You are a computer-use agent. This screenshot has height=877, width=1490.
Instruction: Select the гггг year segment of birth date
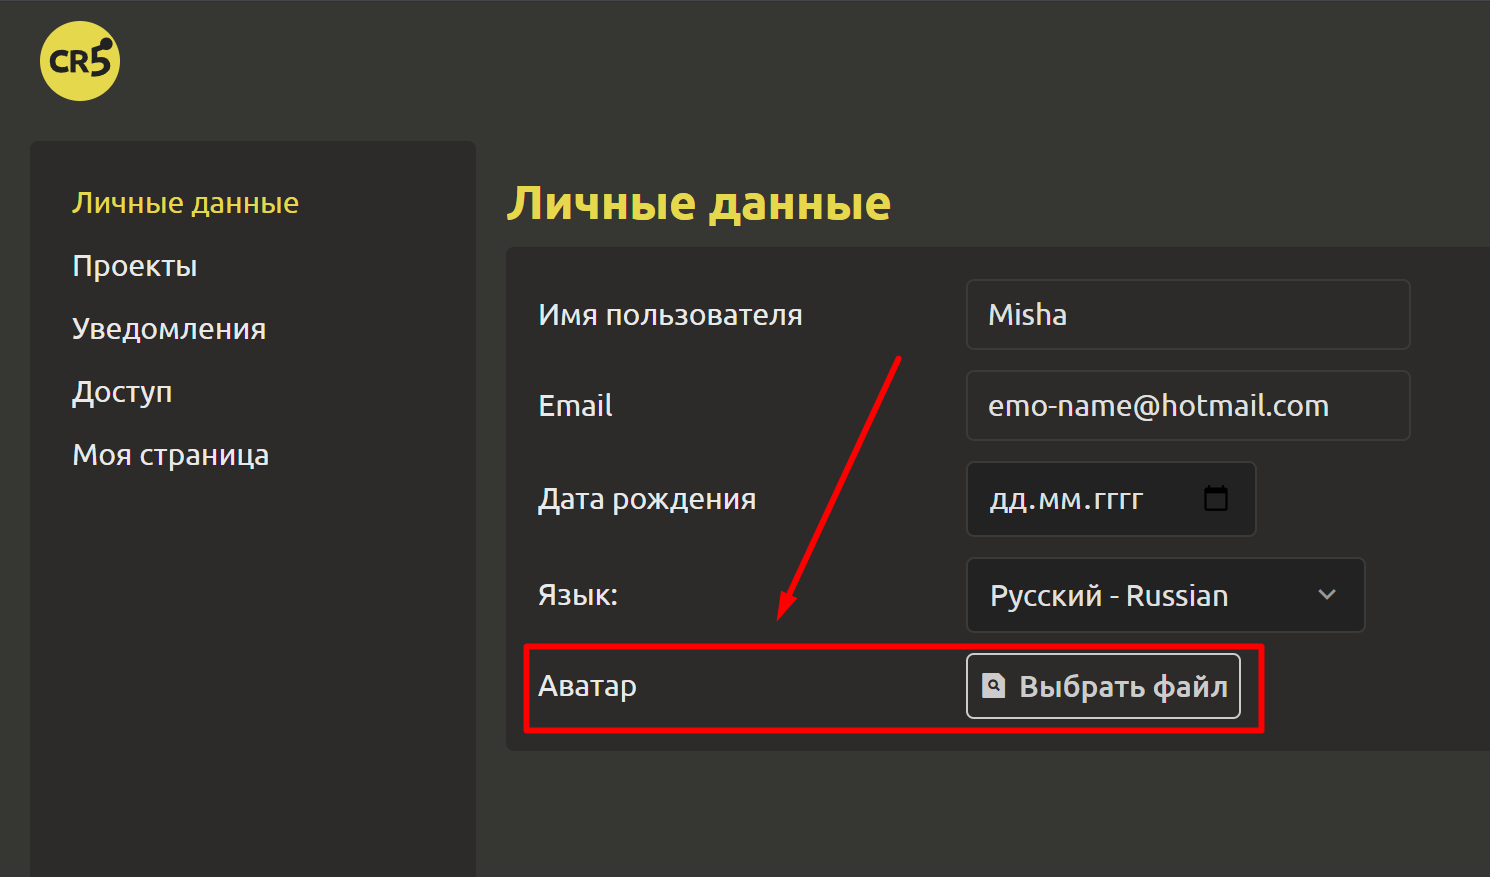click(1118, 499)
